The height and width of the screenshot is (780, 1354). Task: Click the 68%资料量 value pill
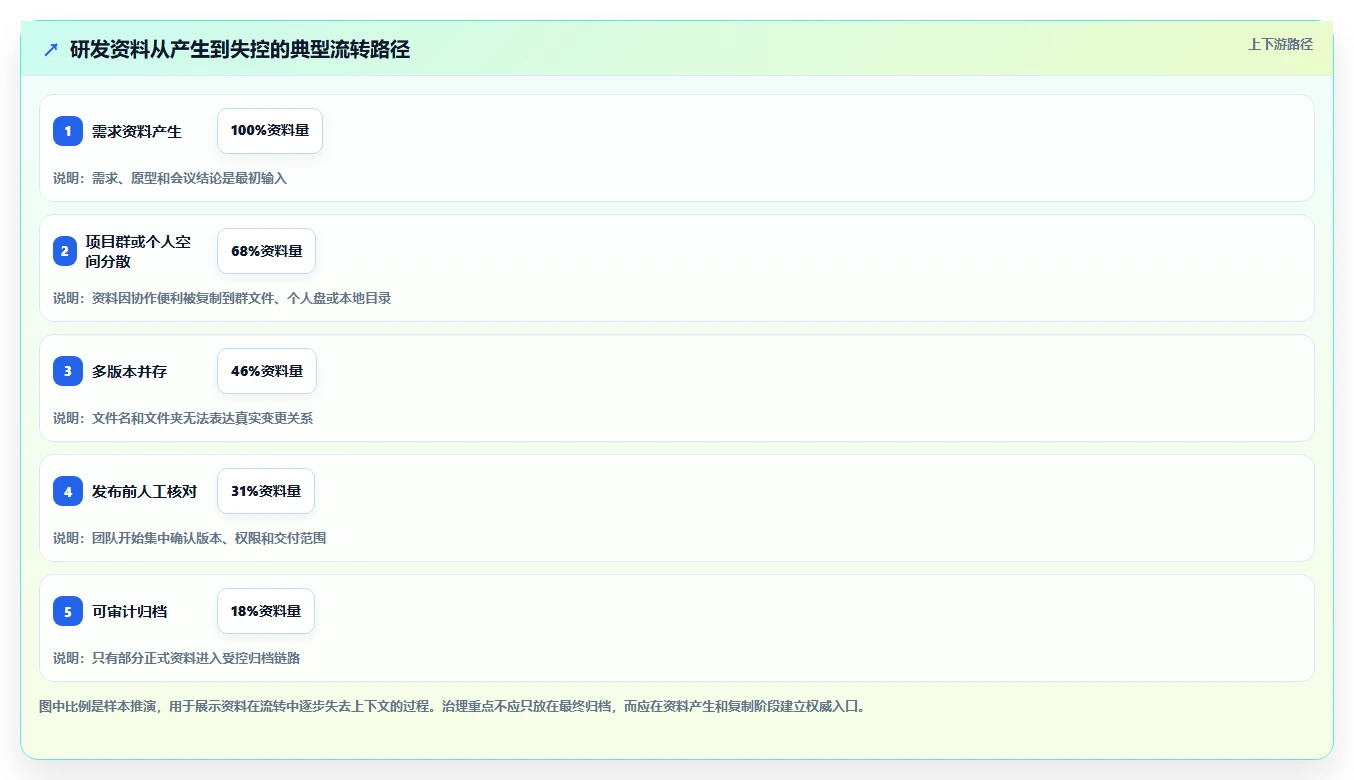tap(266, 251)
